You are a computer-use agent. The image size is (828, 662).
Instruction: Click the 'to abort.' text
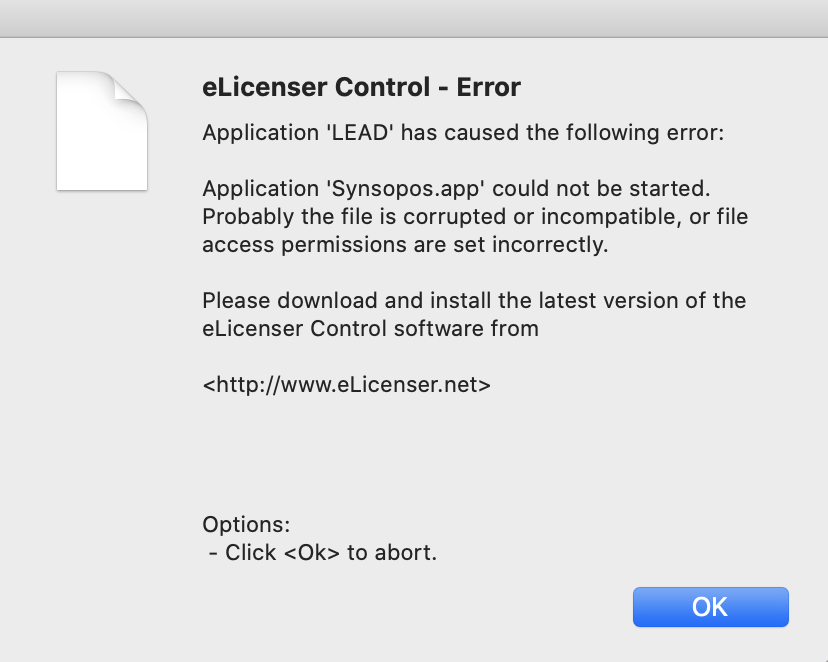tap(392, 552)
